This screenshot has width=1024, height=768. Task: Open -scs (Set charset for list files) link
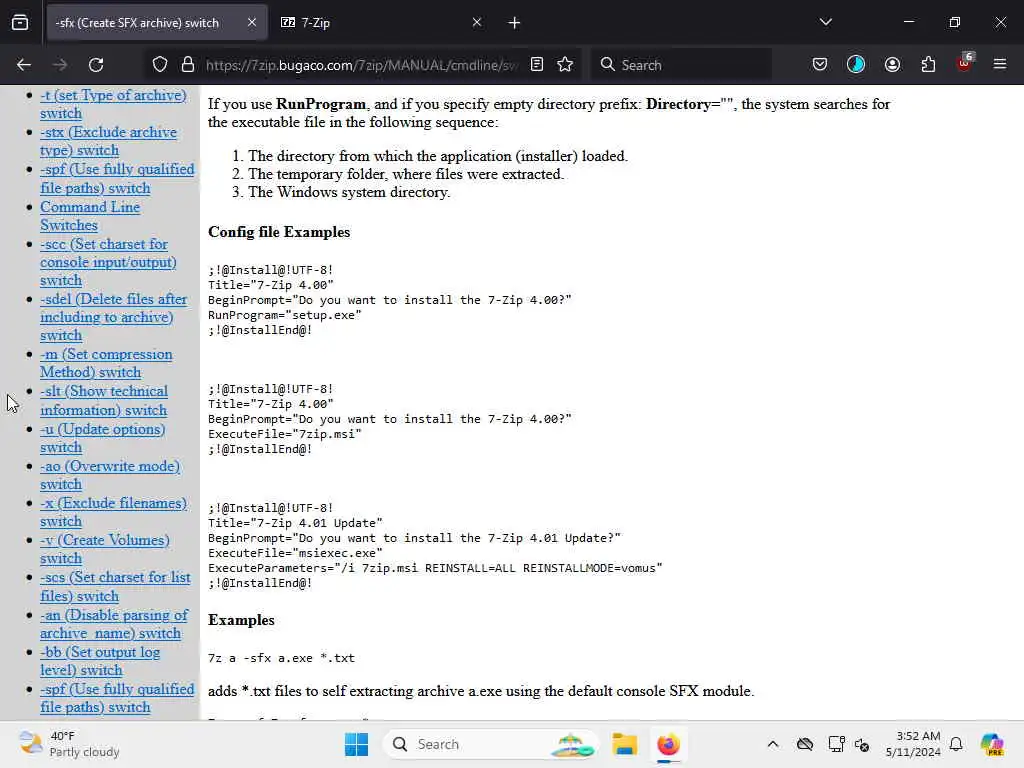point(116,586)
